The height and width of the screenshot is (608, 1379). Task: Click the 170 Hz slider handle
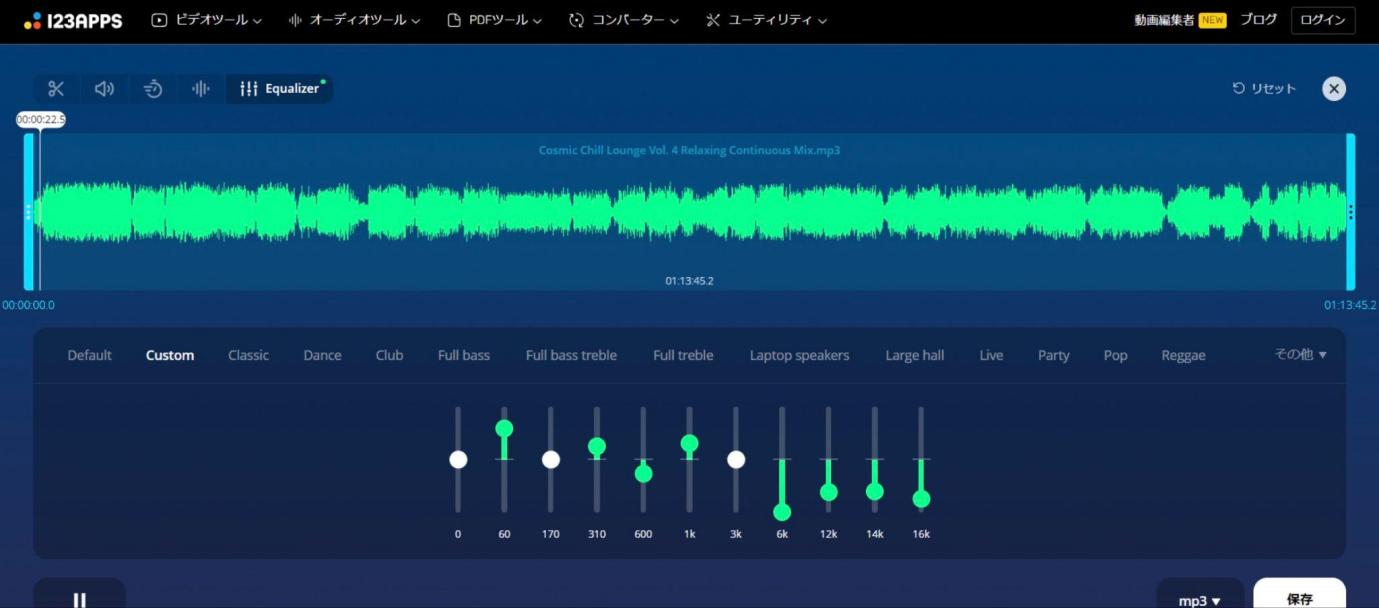550,459
